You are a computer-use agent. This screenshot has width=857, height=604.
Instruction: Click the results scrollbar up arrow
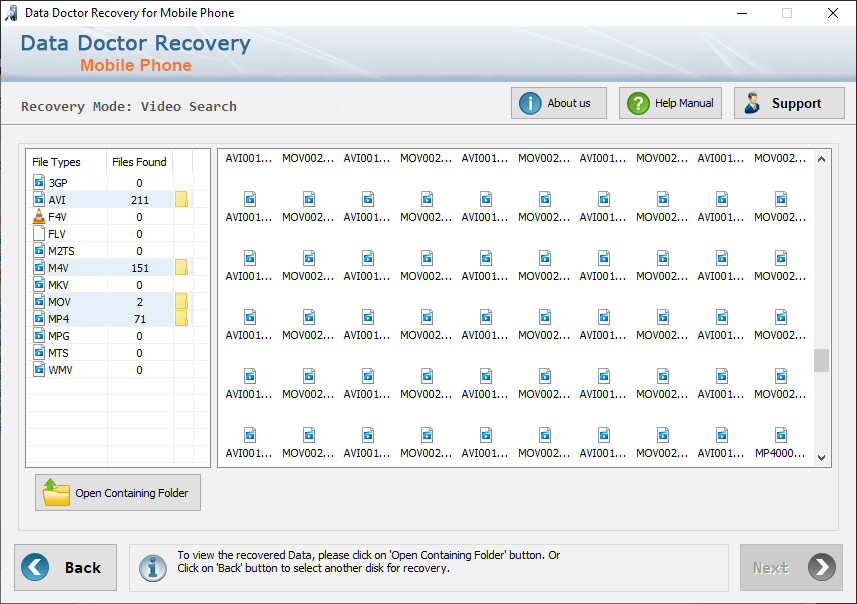[x=821, y=160]
